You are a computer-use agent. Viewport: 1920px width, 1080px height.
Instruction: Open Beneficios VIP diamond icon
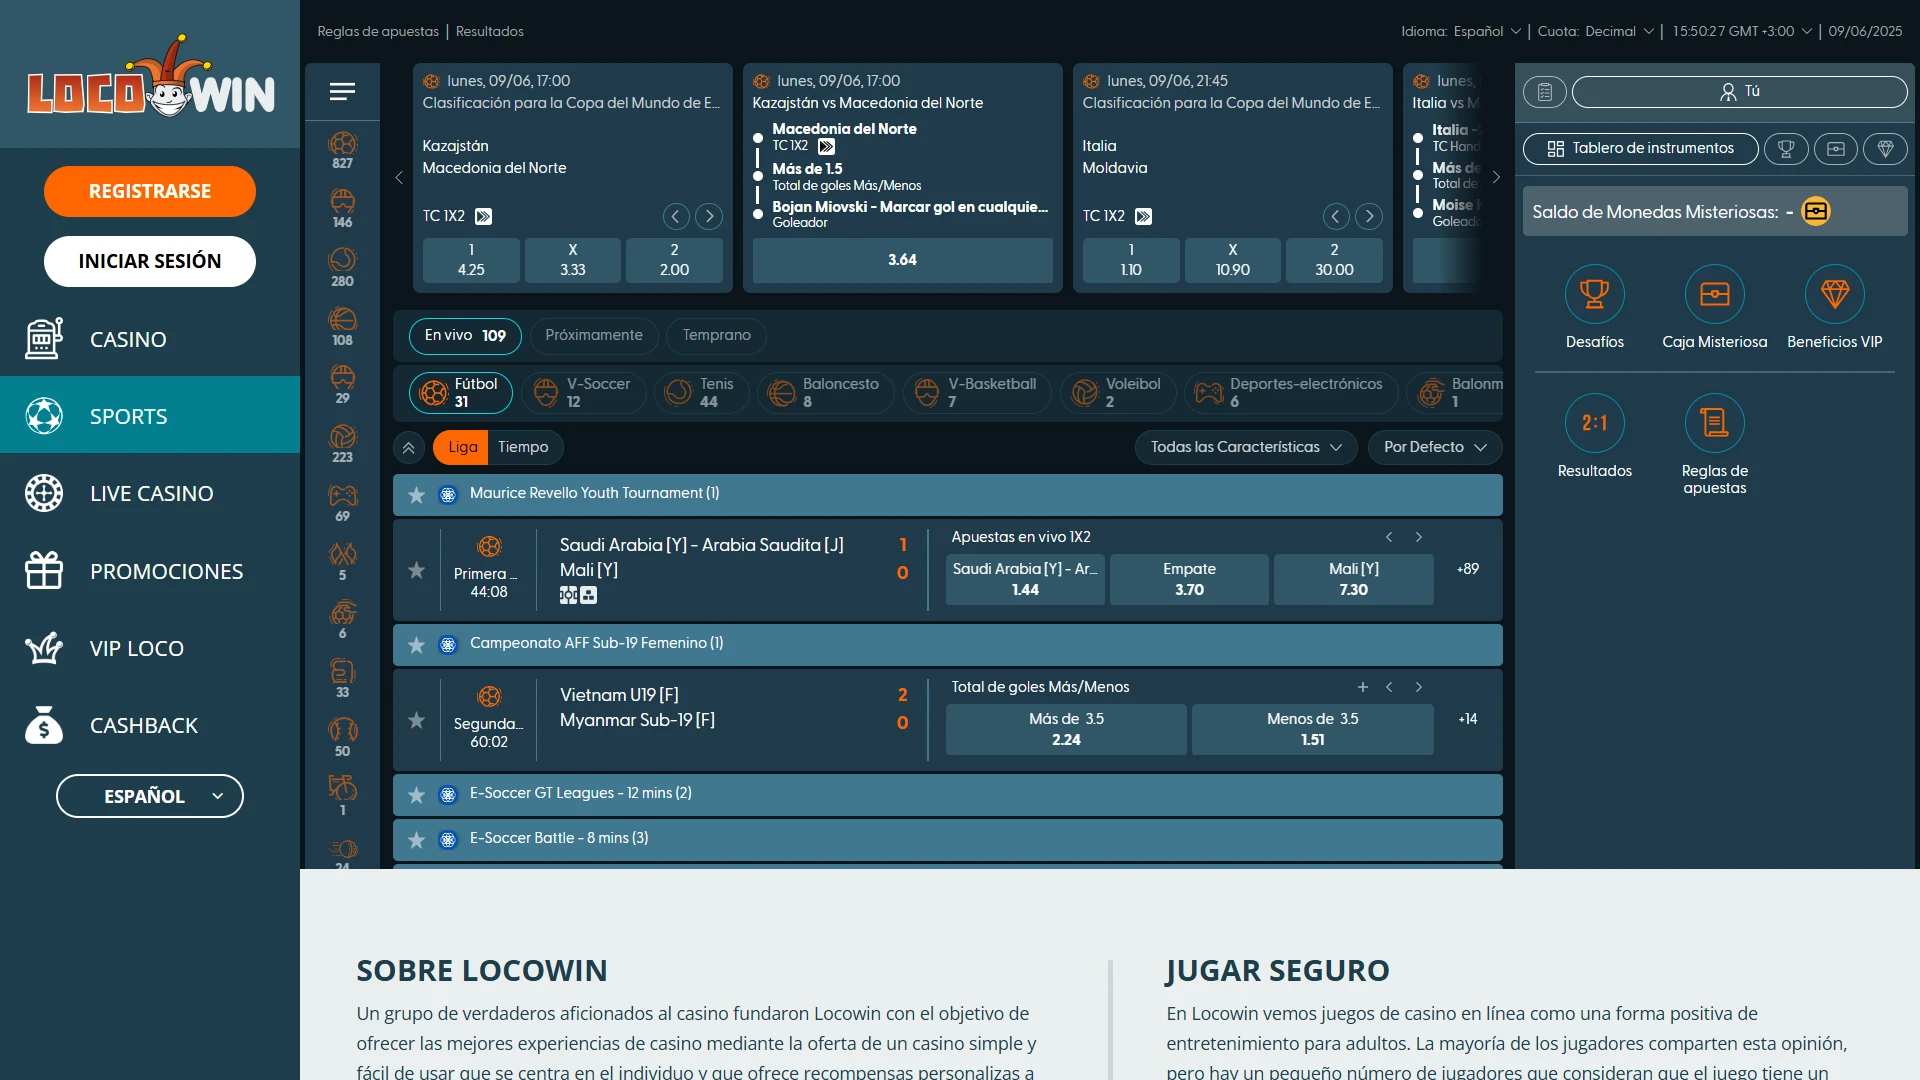(x=1835, y=294)
